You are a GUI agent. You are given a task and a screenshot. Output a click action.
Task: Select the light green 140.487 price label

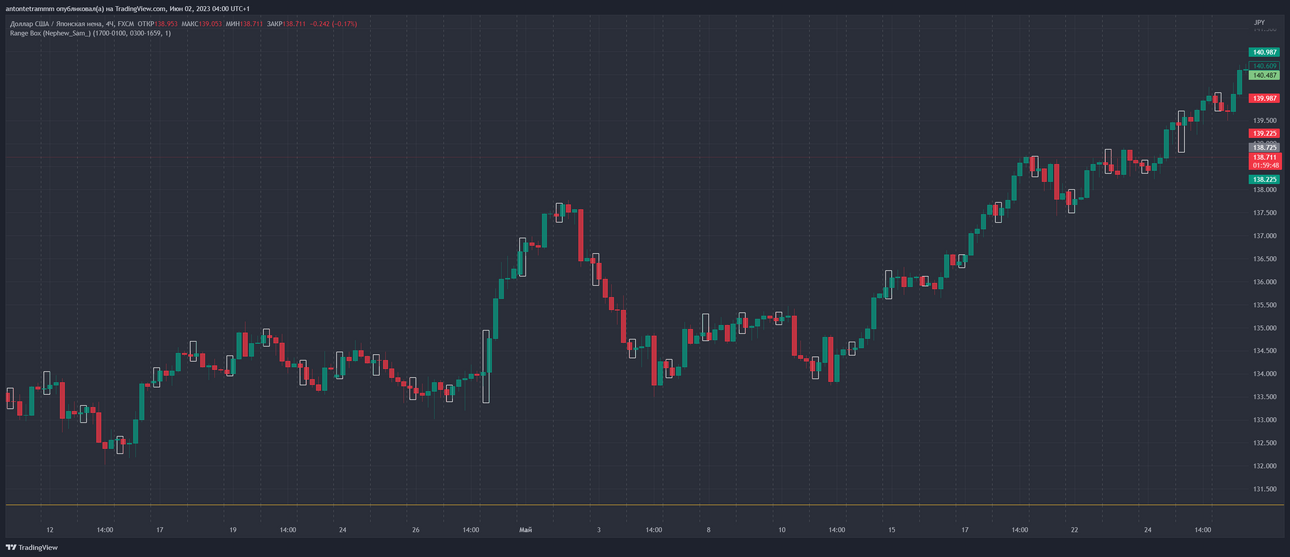click(1264, 75)
